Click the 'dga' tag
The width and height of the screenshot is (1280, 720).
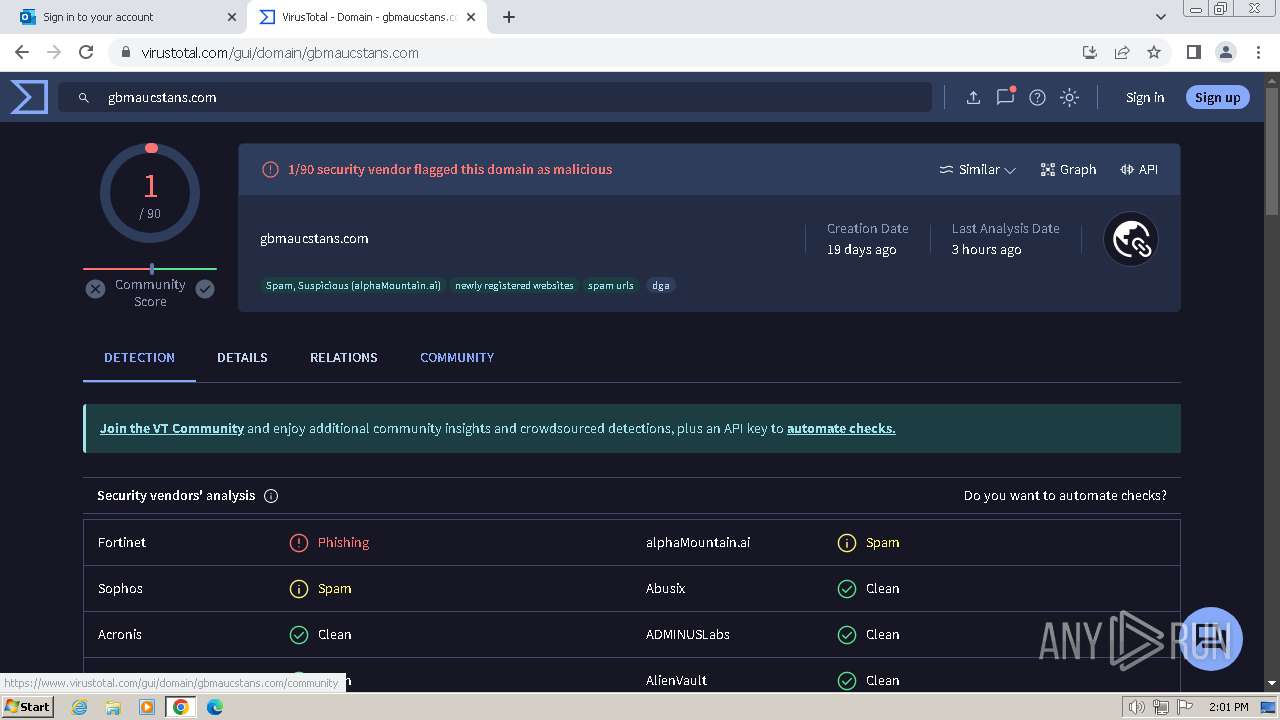(x=661, y=286)
